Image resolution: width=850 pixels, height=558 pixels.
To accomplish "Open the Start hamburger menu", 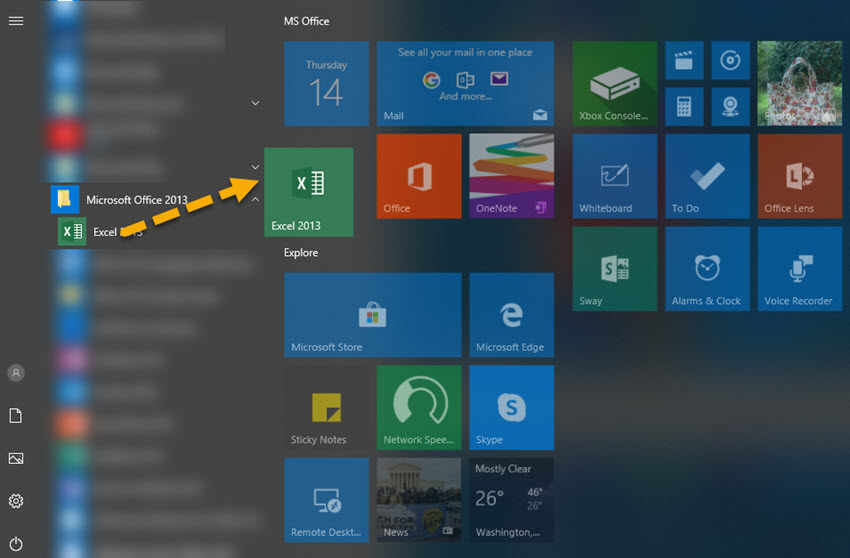I will [x=16, y=21].
